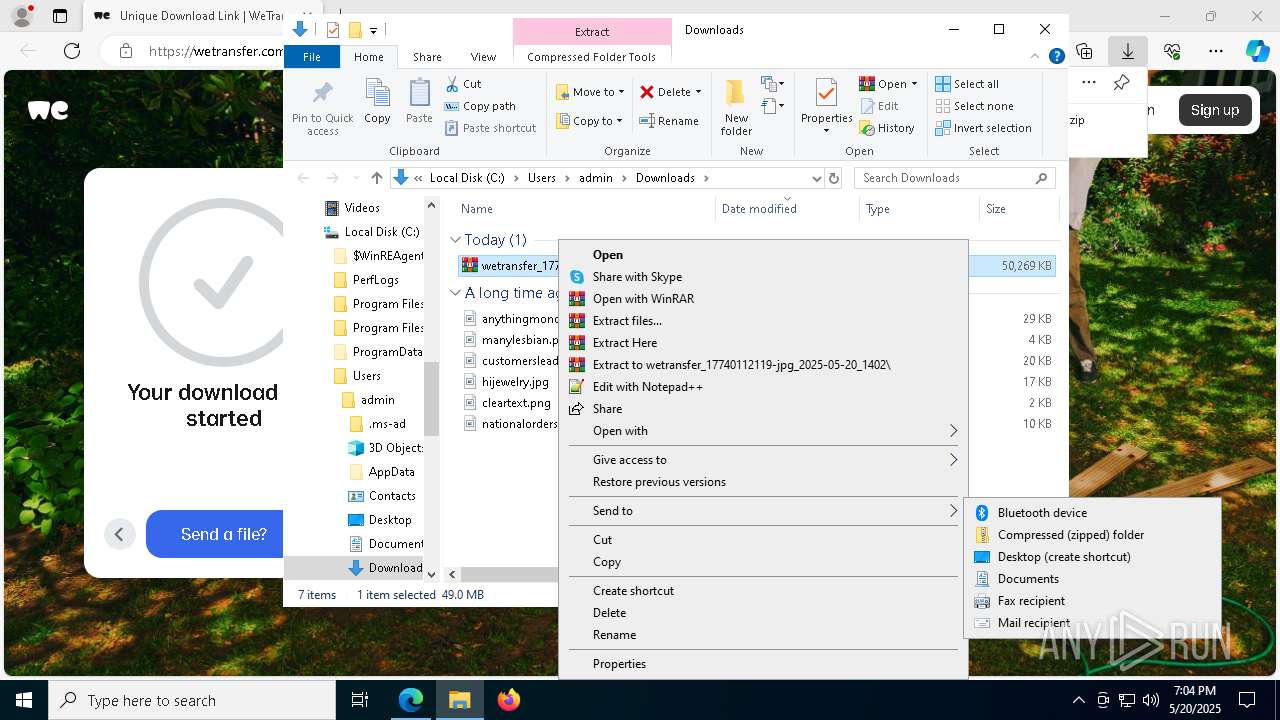Select Desktop (create shortcut) option
This screenshot has width=1280, height=720.
coord(1093,557)
